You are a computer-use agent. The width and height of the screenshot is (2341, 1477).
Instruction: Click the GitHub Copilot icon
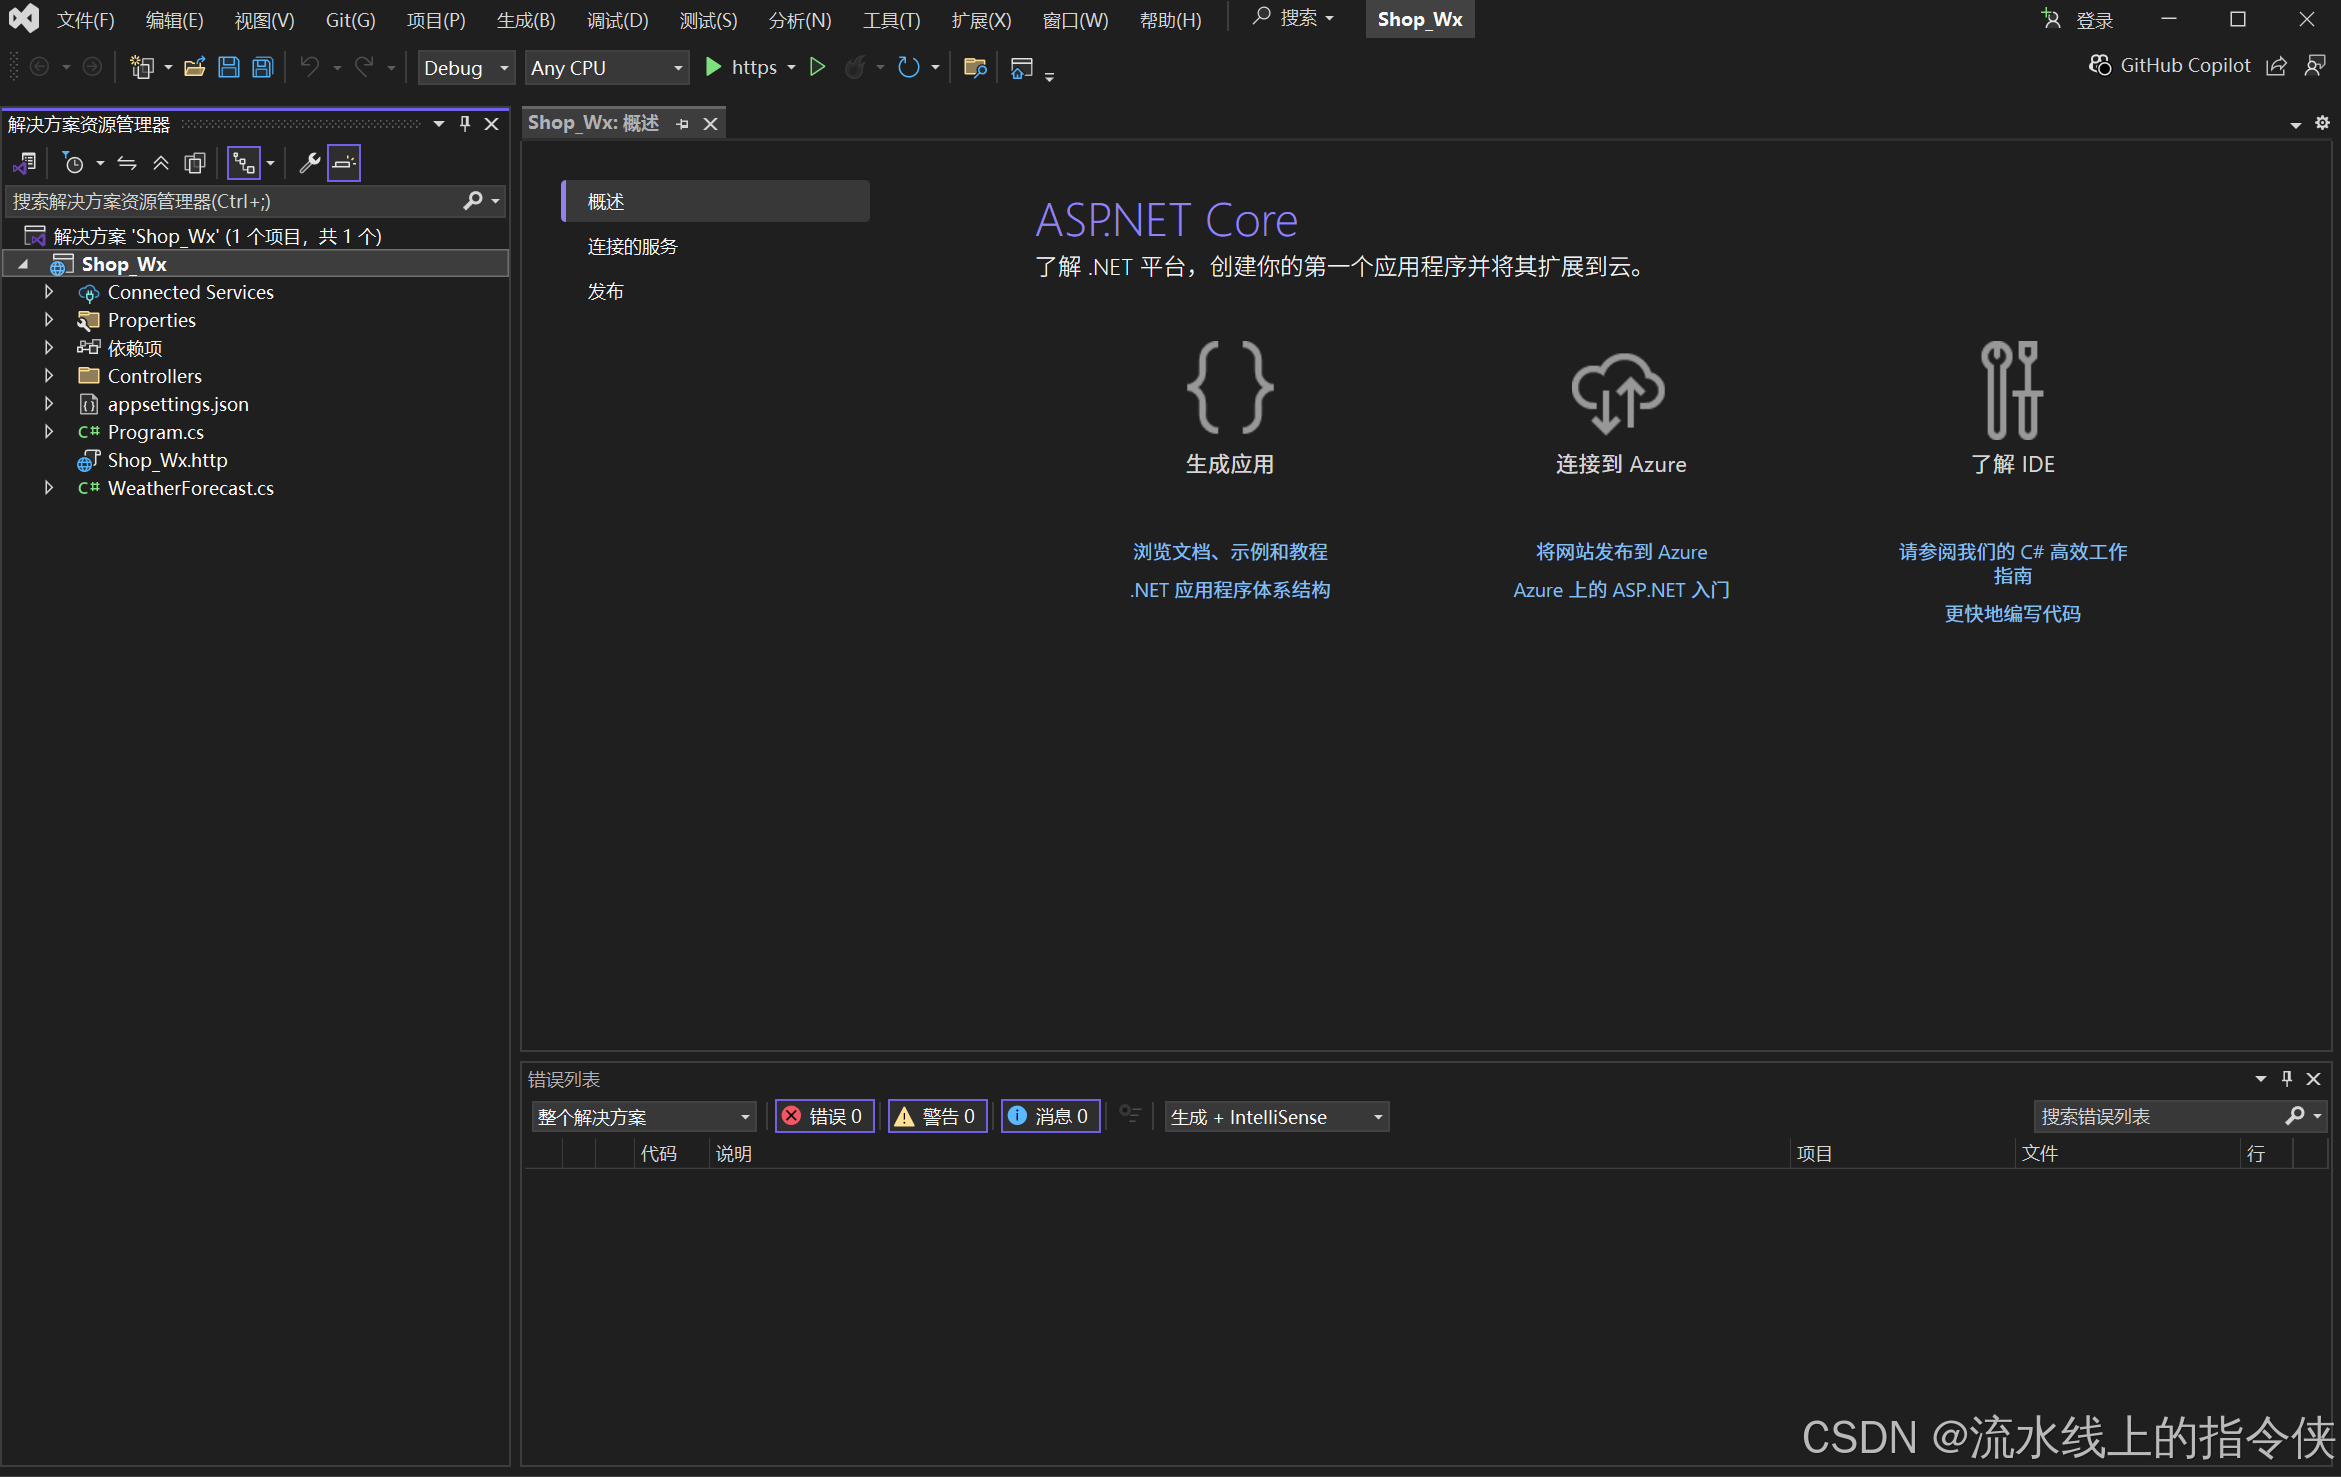2099,66
